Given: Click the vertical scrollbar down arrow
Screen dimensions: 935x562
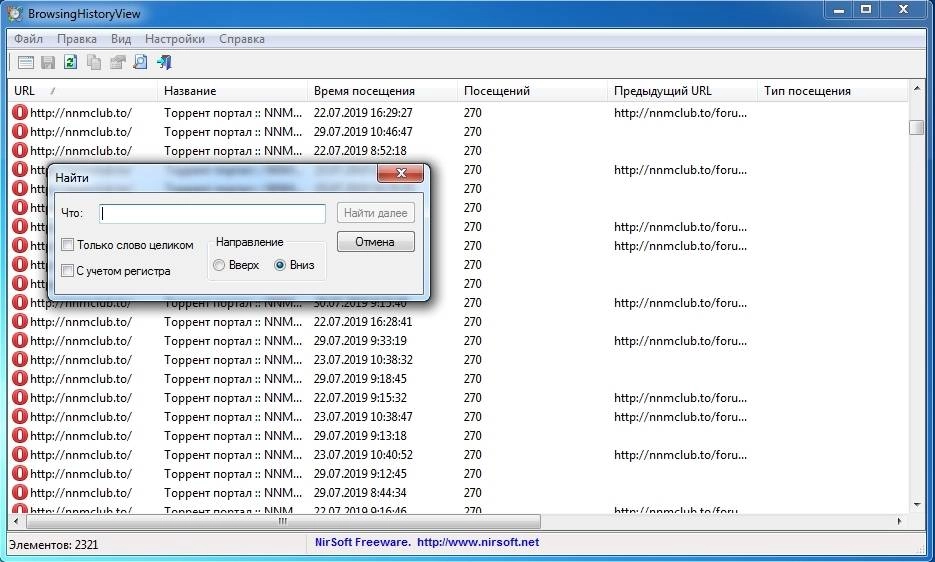Looking at the screenshot, I should point(917,505).
